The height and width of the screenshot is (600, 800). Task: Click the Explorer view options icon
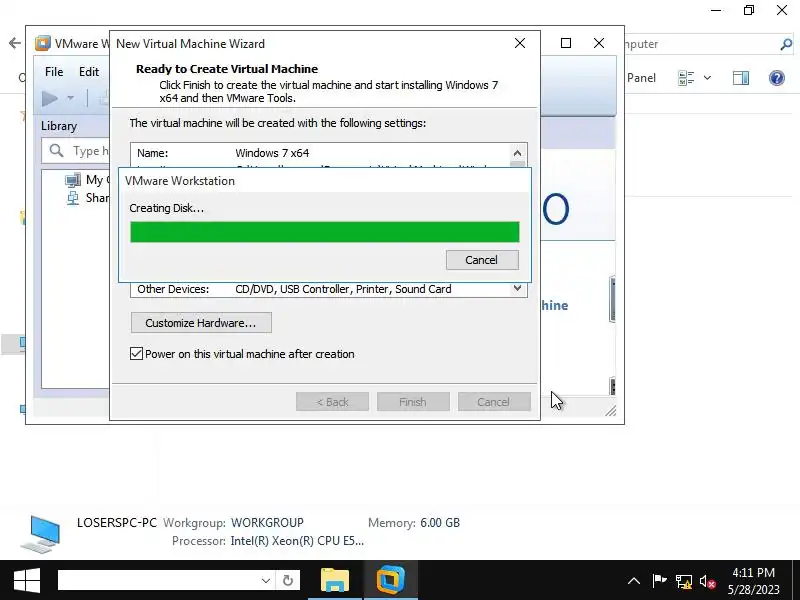[x=686, y=78]
